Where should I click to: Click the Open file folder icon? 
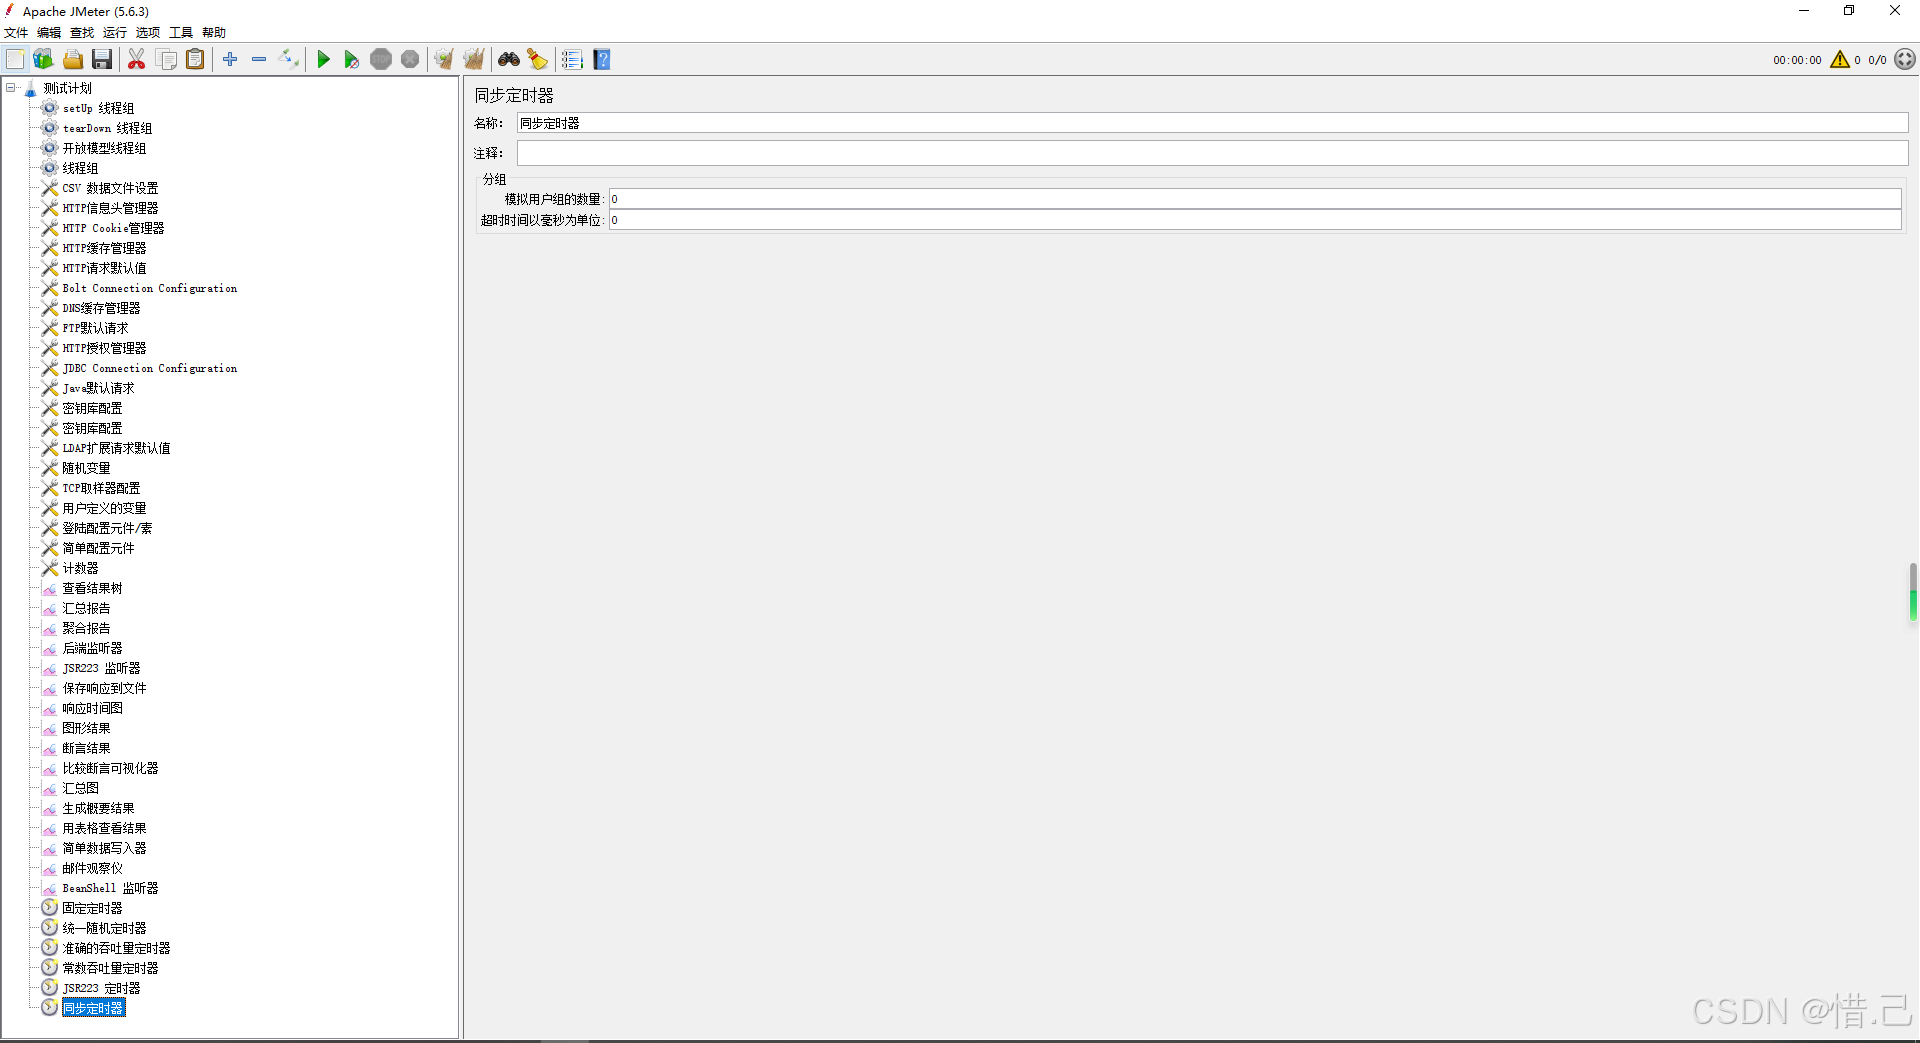click(x=73, y=60)
